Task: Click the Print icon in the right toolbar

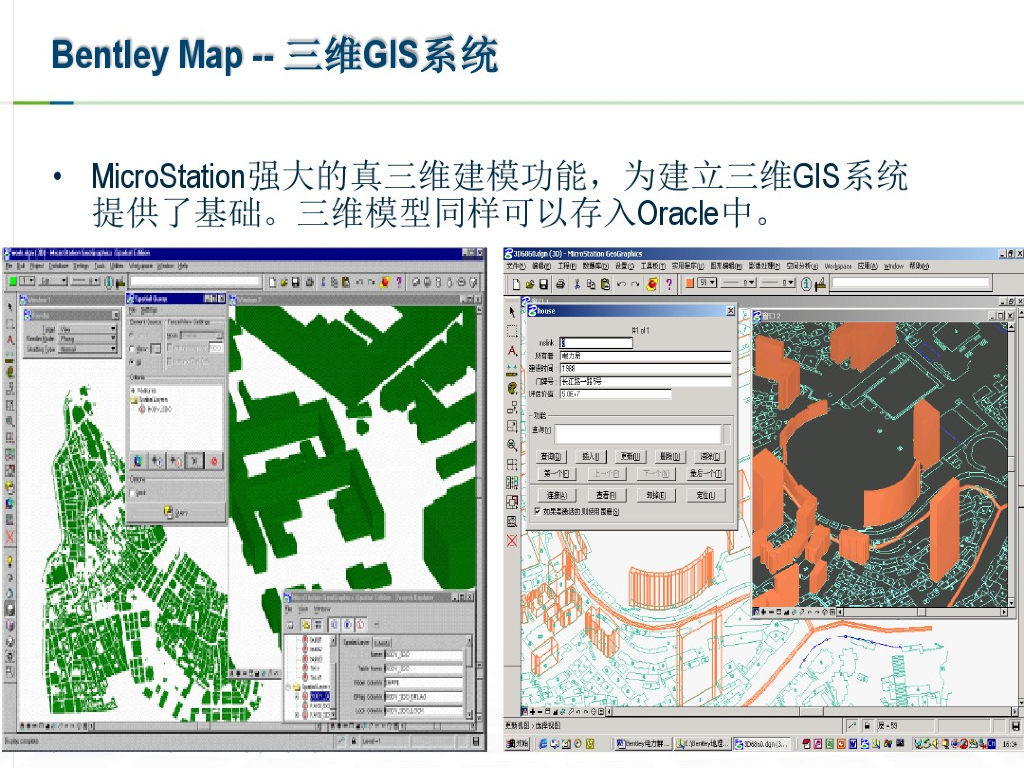Action: click(x=559, y=284)
